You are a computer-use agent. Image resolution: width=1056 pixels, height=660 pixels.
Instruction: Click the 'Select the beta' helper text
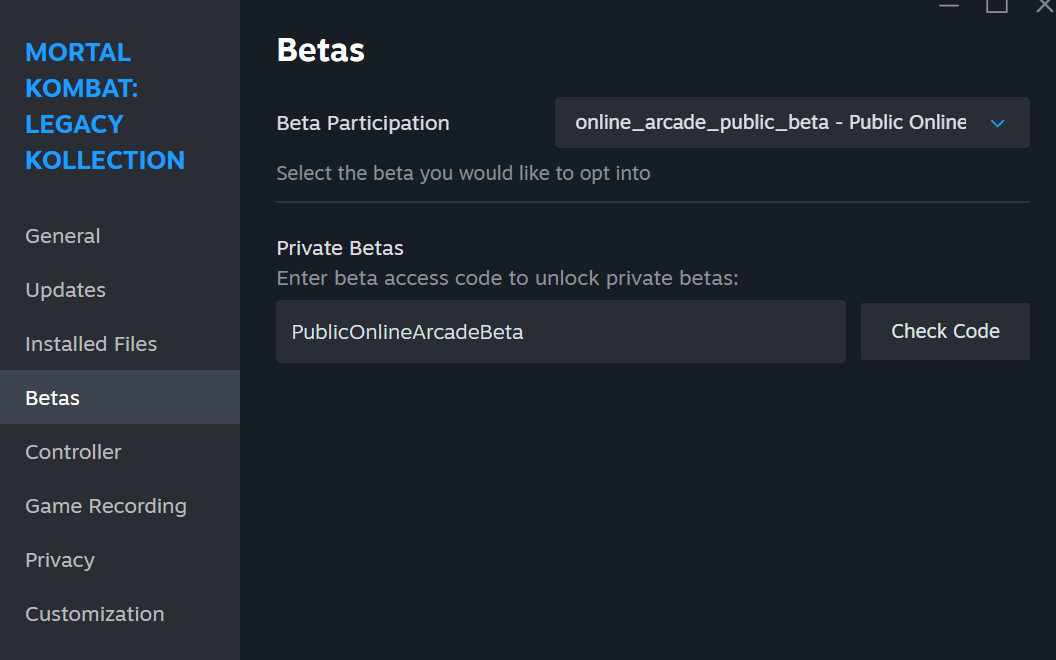click(x=463, y=173)
